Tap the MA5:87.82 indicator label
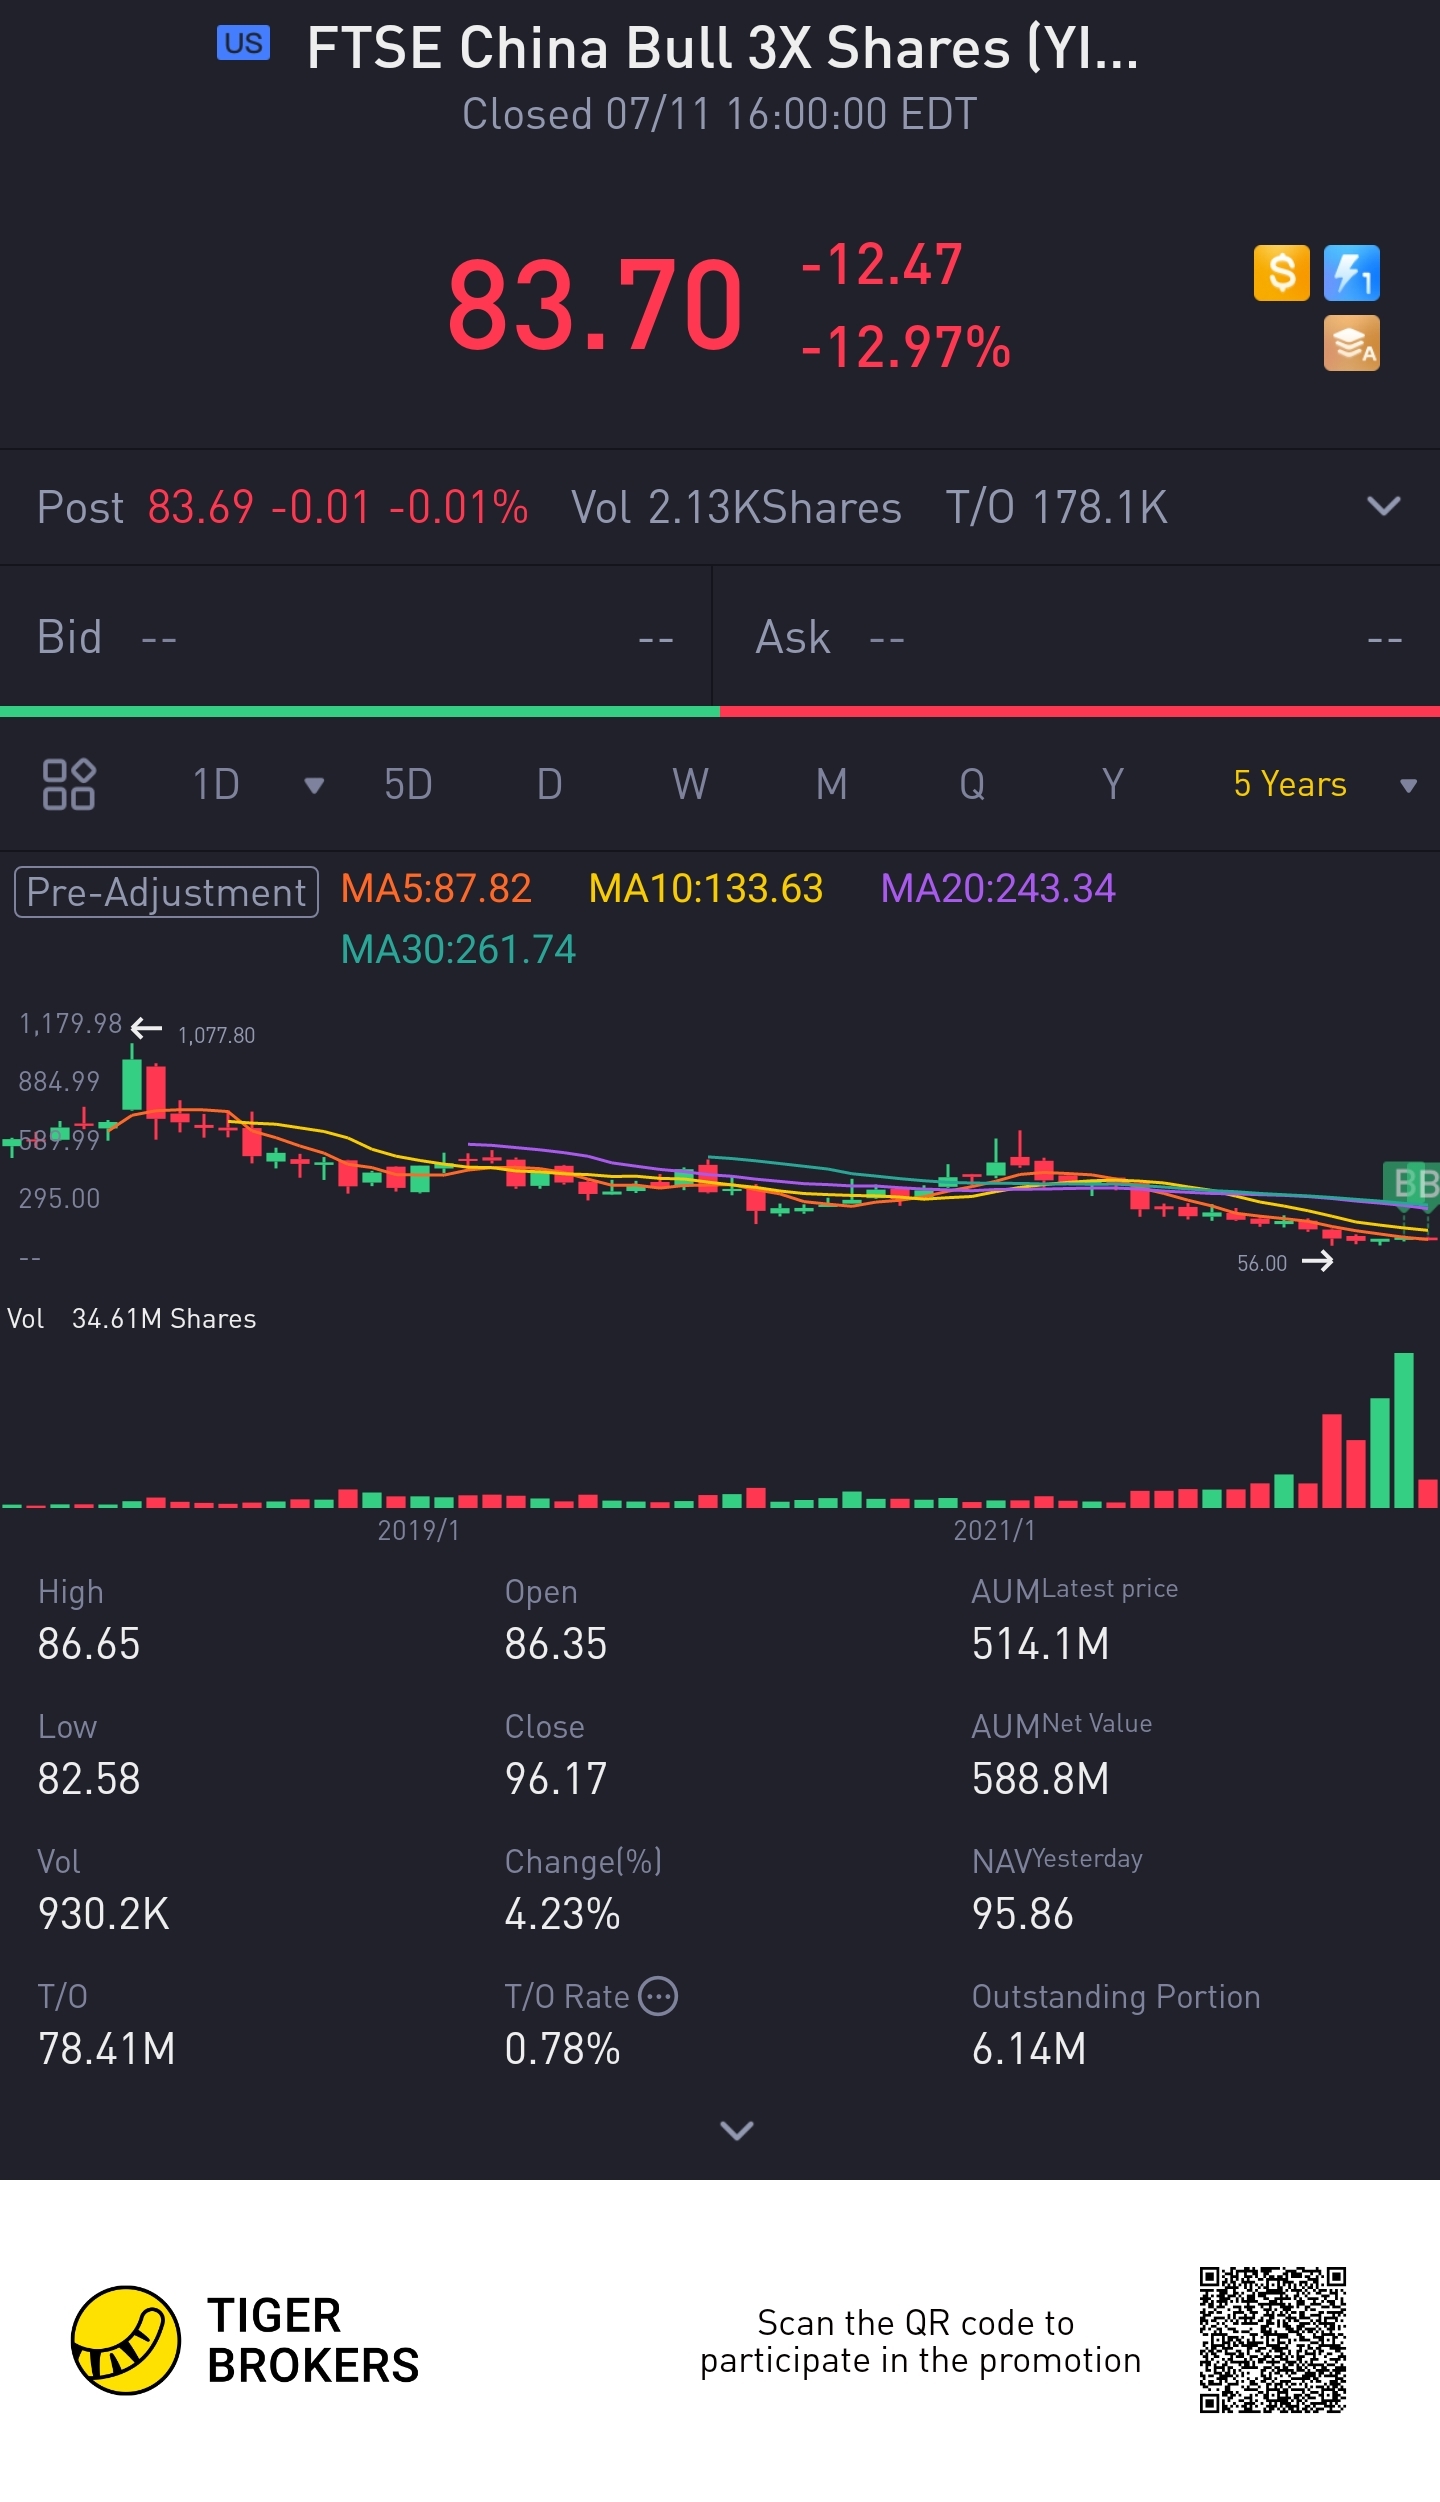1440x2502 pixels. click(436, 888)
